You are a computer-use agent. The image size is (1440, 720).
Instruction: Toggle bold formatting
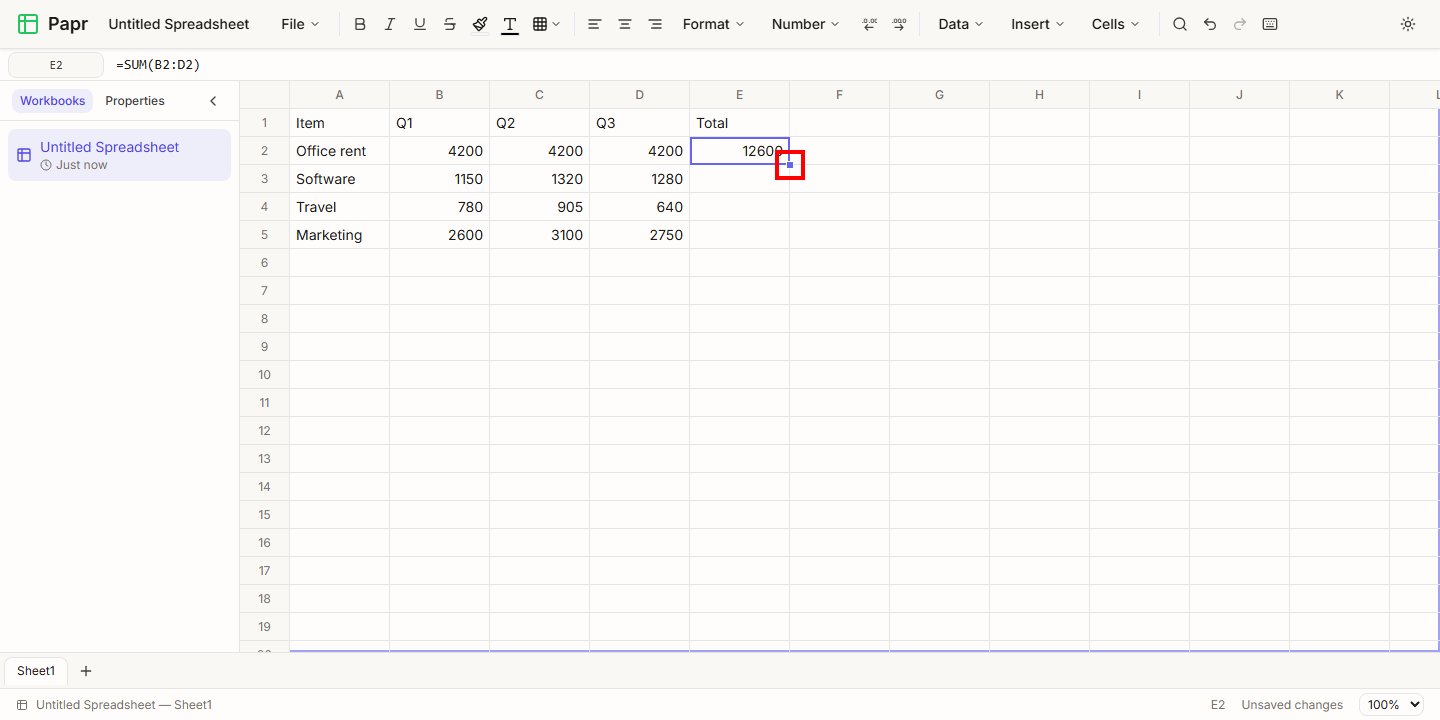tap(360, 24)
